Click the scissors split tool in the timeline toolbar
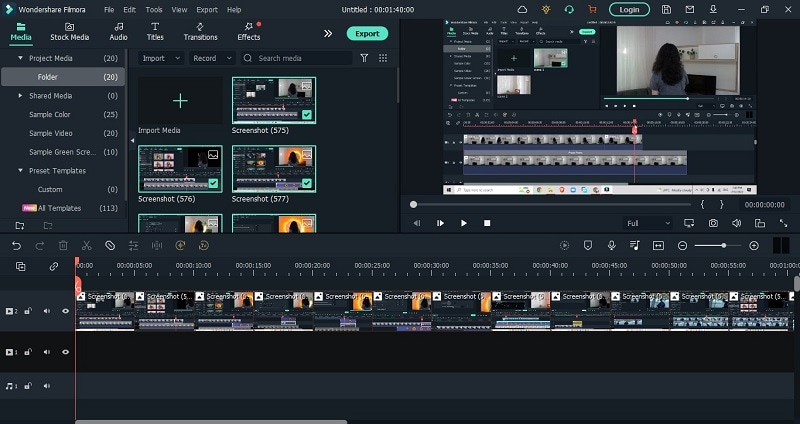800x424 pixels. pyautogui.click(x=86, y=245)
